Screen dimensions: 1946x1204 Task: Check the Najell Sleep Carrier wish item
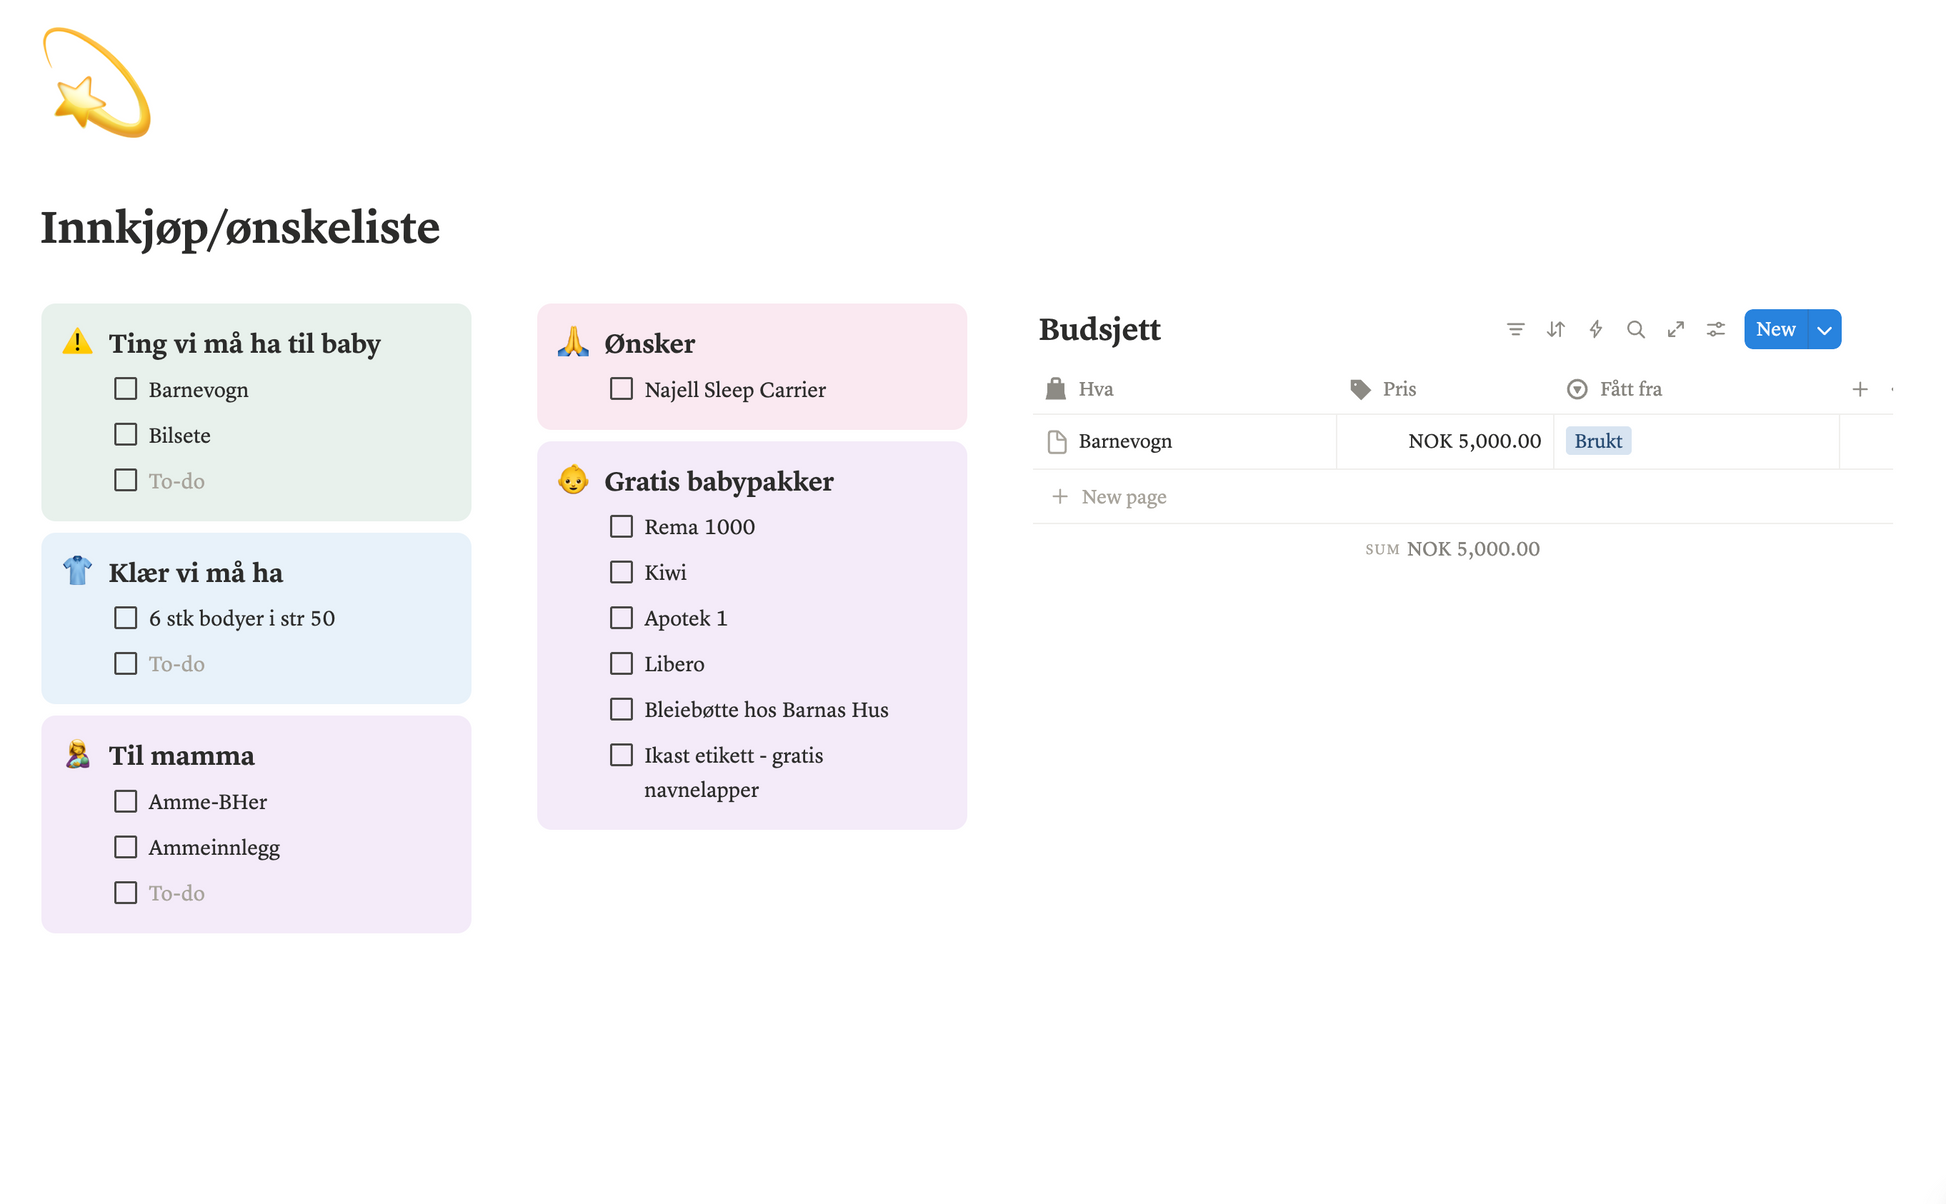point(621,389)
